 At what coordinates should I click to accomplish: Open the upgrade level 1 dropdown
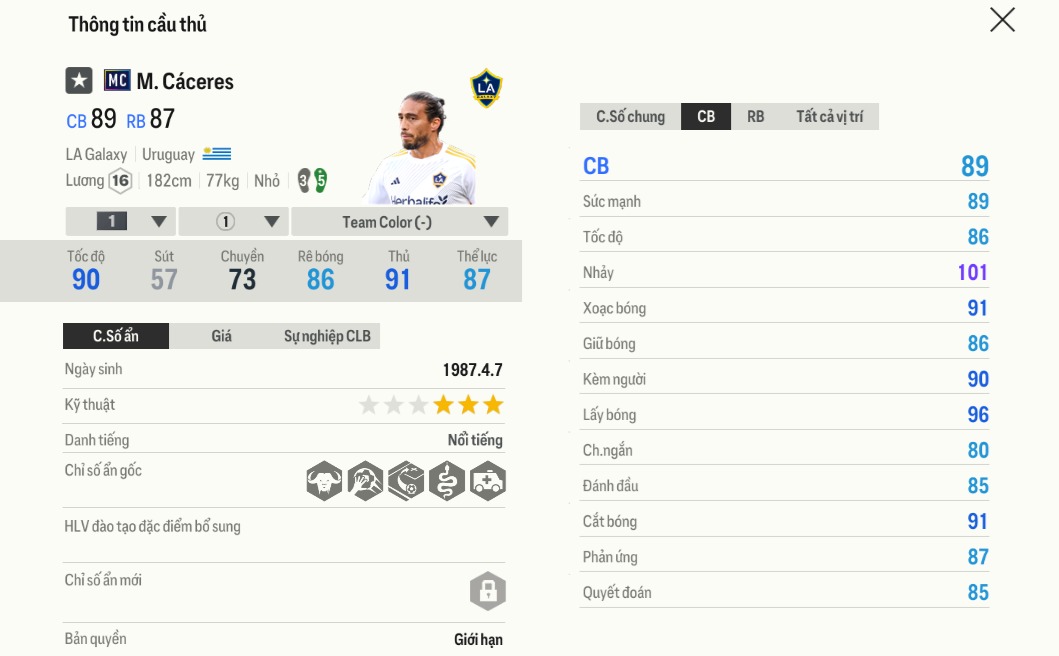(121, 222)
